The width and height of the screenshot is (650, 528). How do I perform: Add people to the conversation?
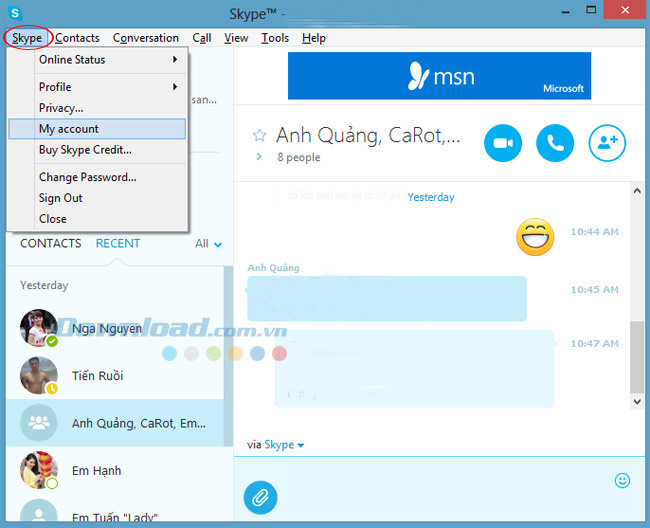tap(607, 143)
